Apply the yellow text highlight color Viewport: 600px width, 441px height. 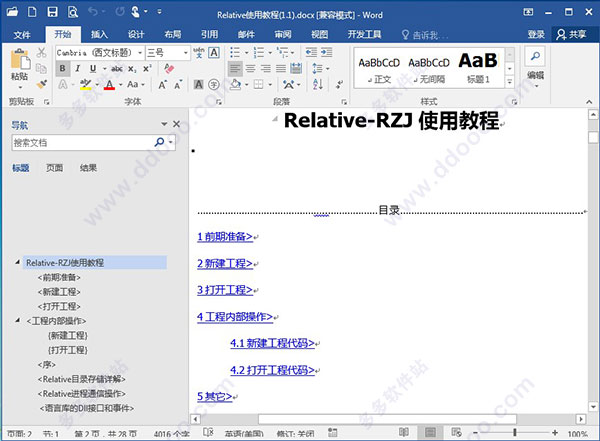coord(85,85)
